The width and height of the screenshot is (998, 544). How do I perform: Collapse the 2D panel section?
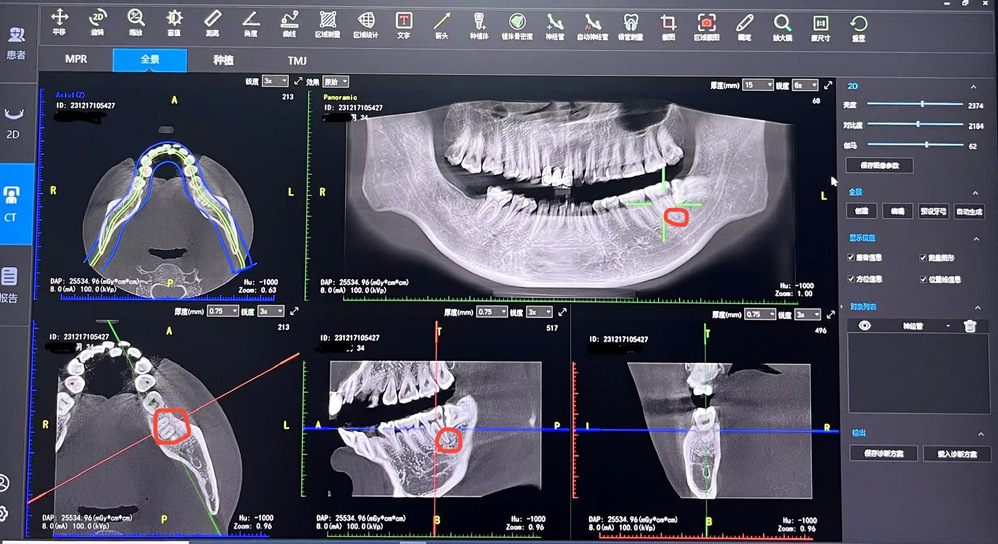973,87
